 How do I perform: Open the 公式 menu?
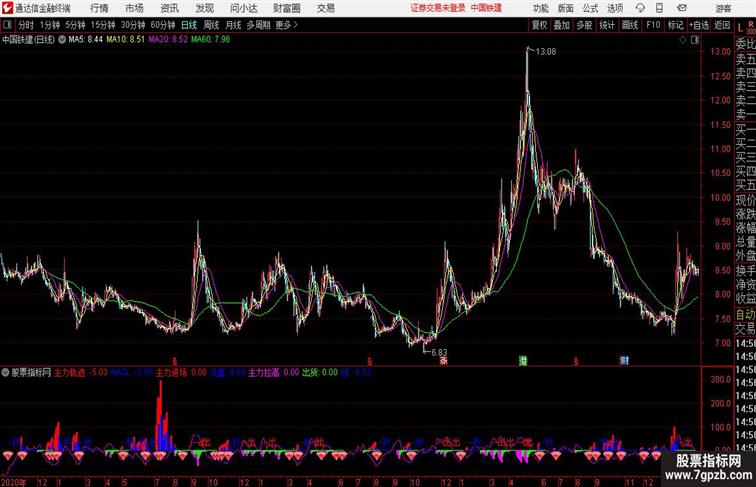tap(590, 8)
